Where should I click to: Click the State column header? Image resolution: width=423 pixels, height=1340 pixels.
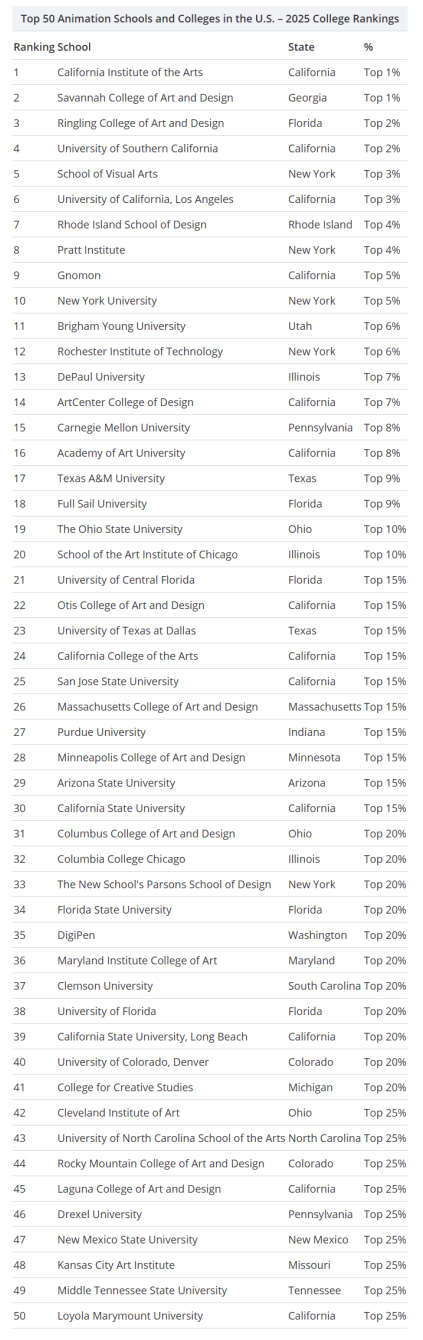coord(301,47)
